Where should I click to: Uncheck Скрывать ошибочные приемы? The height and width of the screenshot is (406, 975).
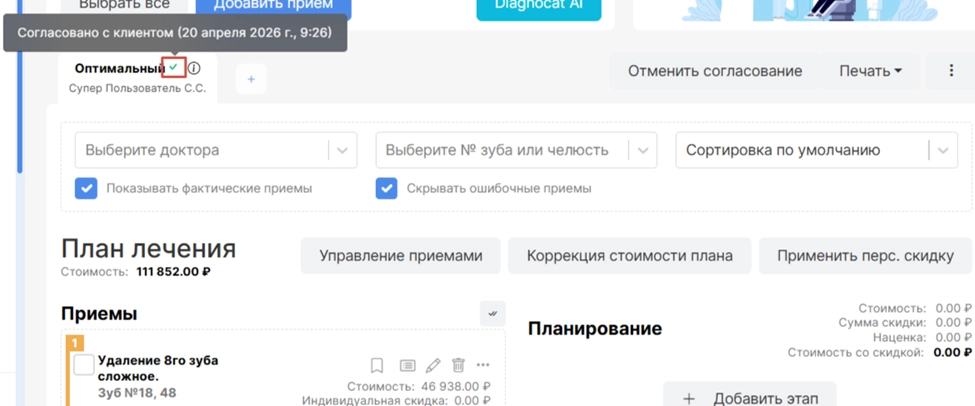click(x=386, y=188)
